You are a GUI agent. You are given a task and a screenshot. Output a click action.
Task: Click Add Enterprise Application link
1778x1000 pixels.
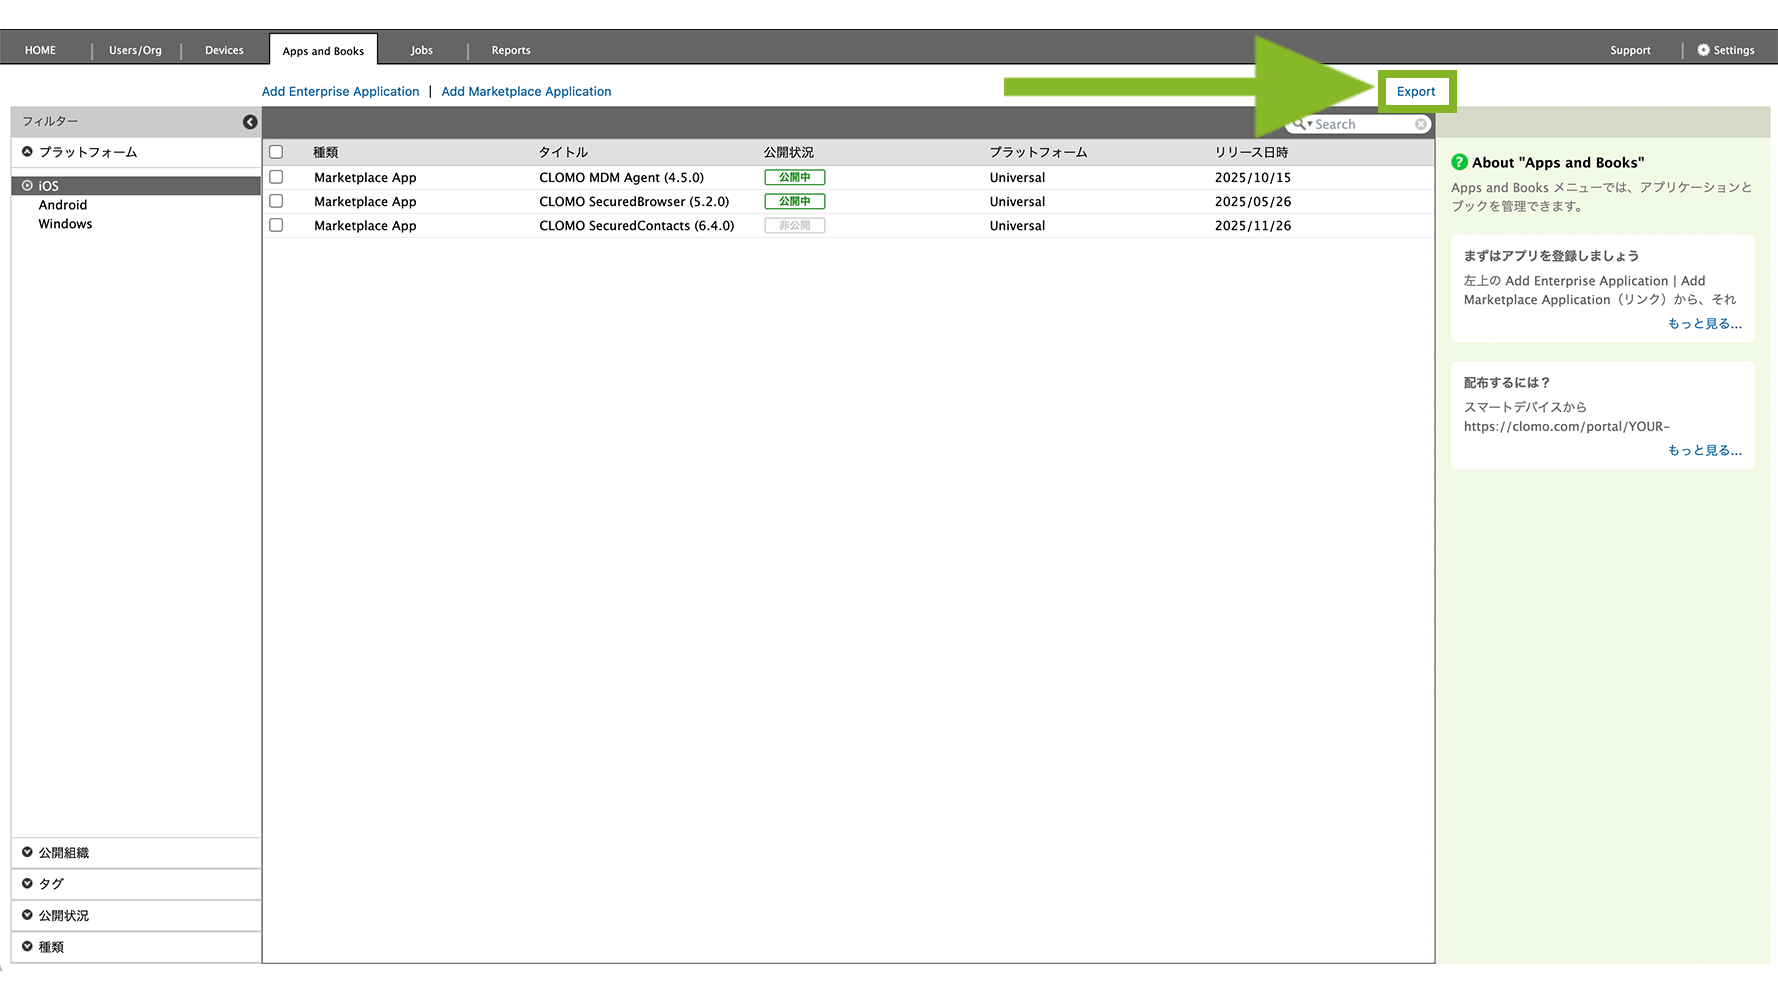click(x=340, y=91)
